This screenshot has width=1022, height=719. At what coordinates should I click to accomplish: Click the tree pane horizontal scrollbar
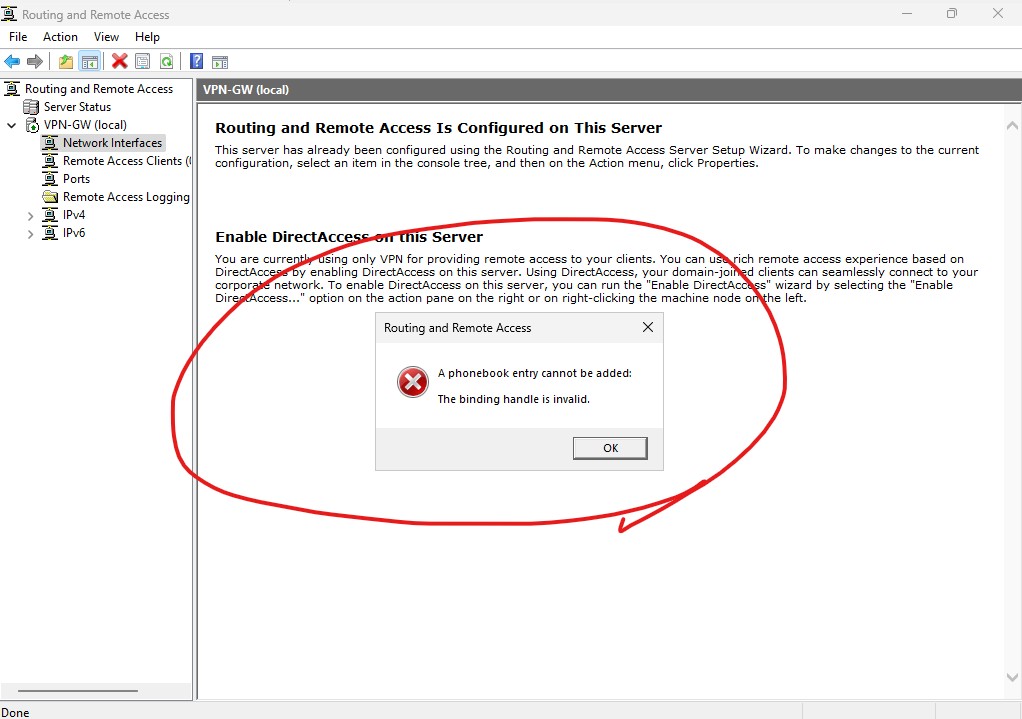(x=78, y=690)
